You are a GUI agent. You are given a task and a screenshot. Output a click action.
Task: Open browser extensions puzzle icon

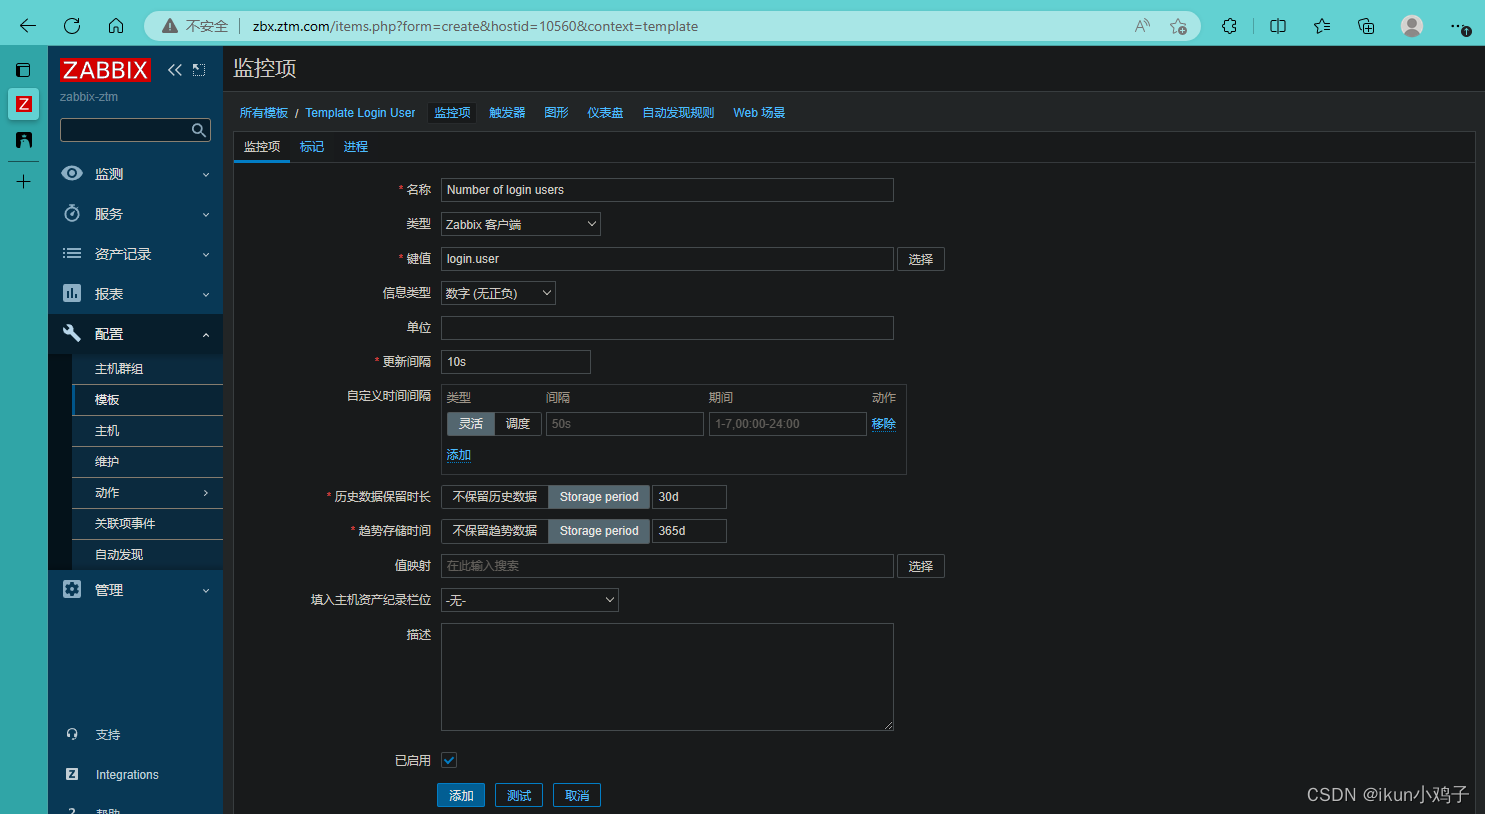click(1229, 26)
